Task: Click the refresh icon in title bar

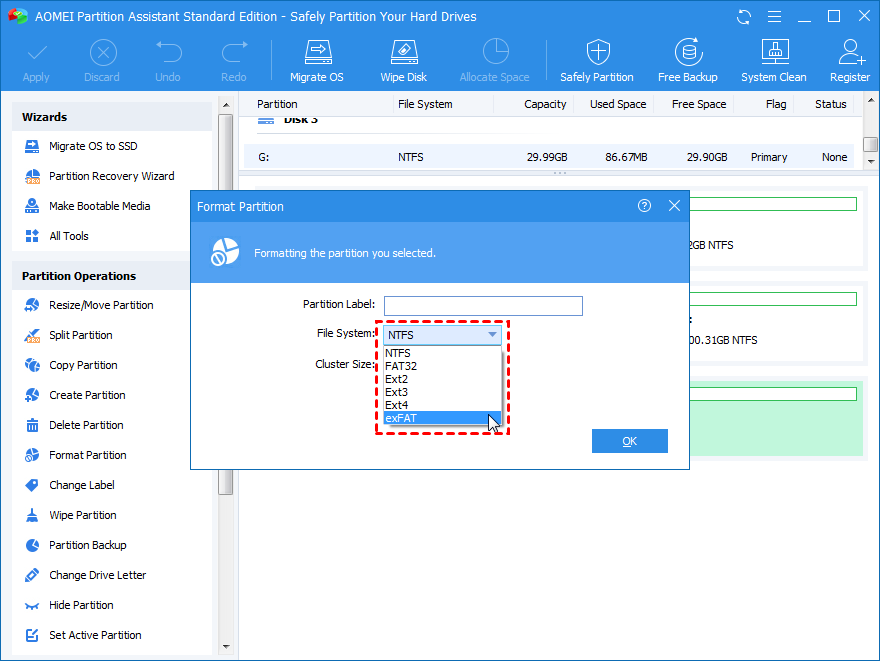Action: [744, 17]
